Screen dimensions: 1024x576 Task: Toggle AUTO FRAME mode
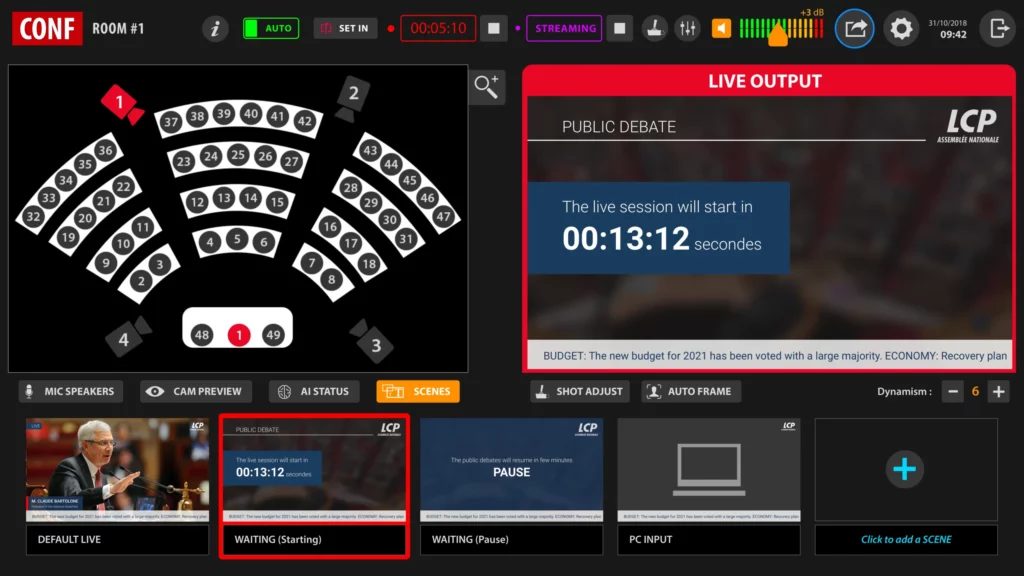click(x=691, y=392)
